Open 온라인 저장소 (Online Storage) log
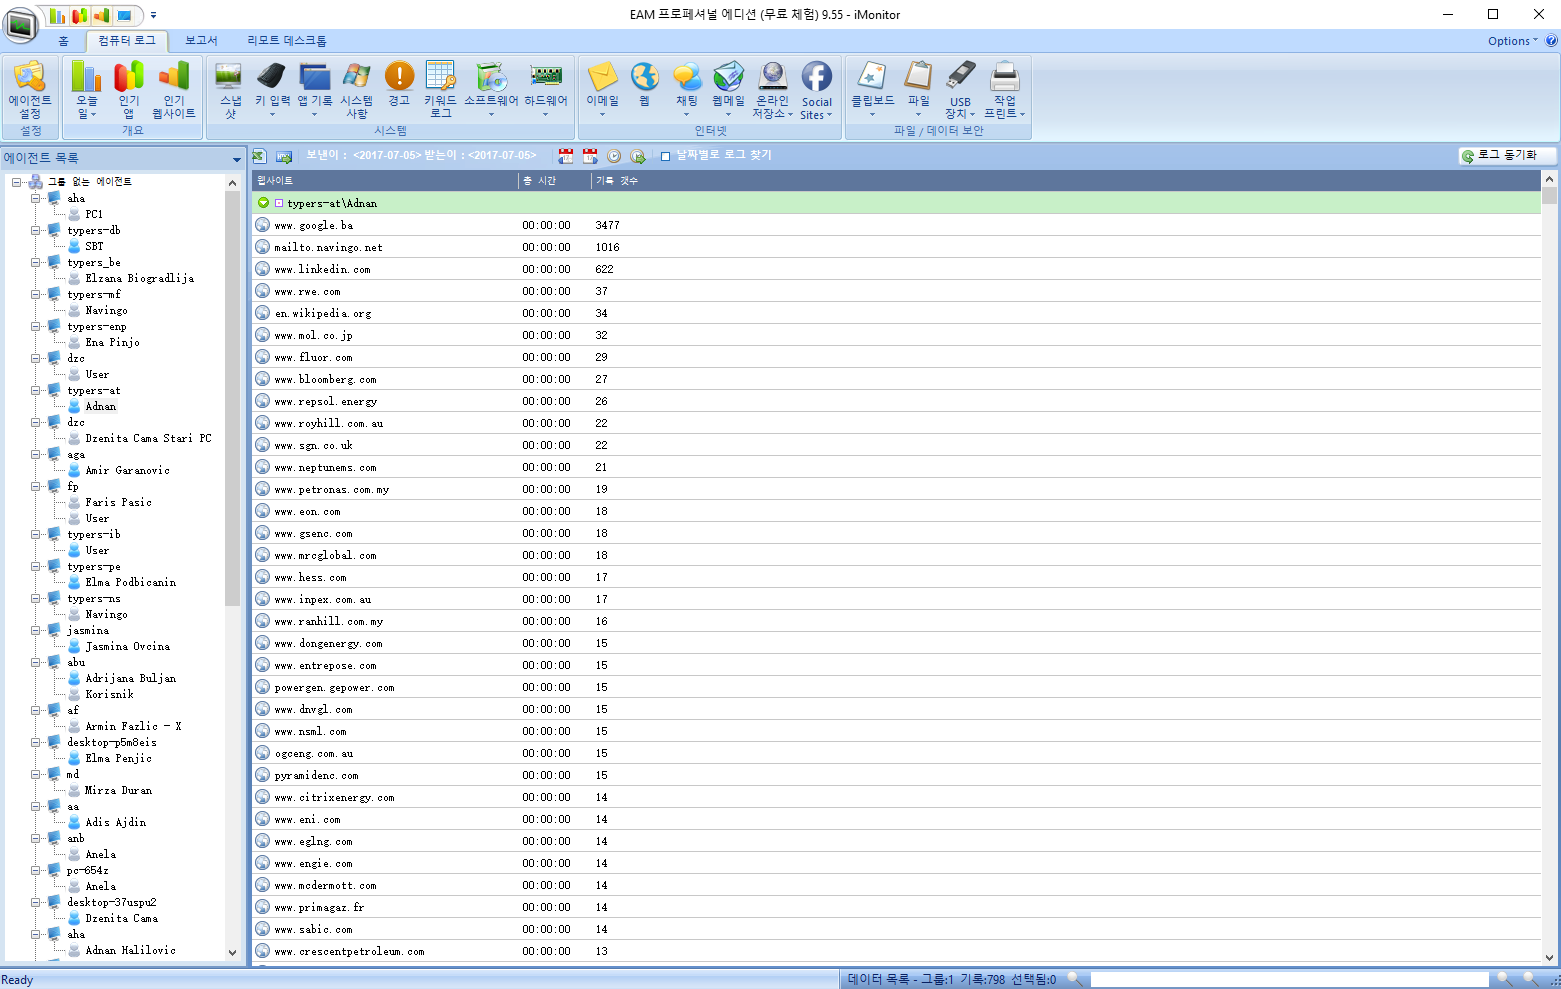The width and height of the screenshot is (1561, 989). [772, 90]
